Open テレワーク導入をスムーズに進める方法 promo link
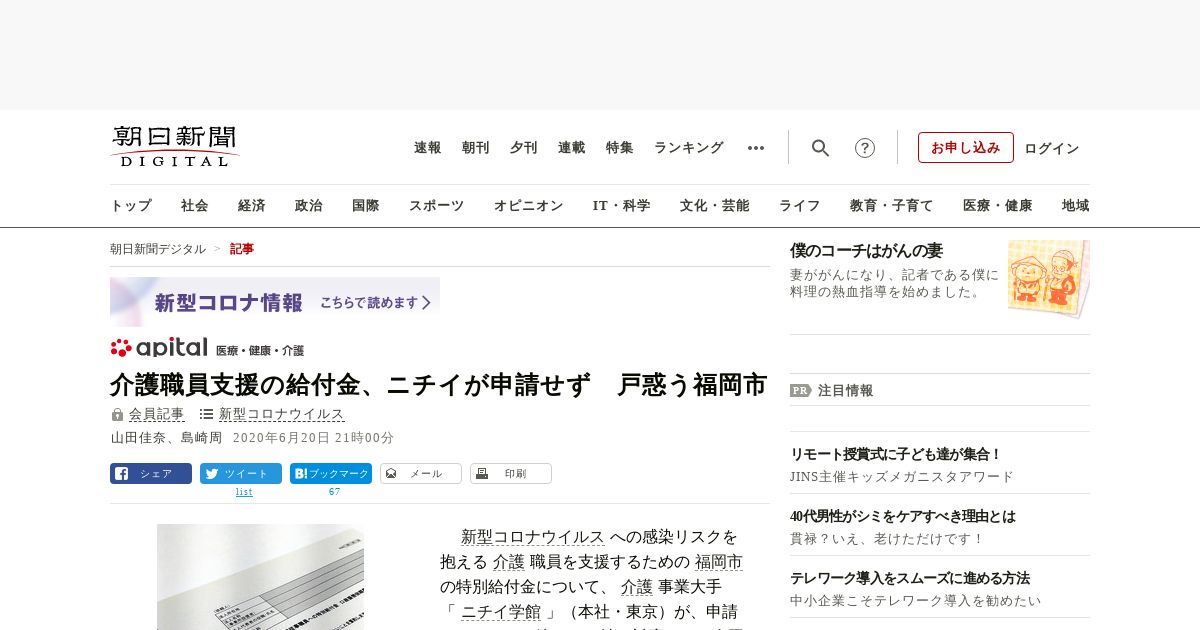The image size is (1200, 630). 910,578
